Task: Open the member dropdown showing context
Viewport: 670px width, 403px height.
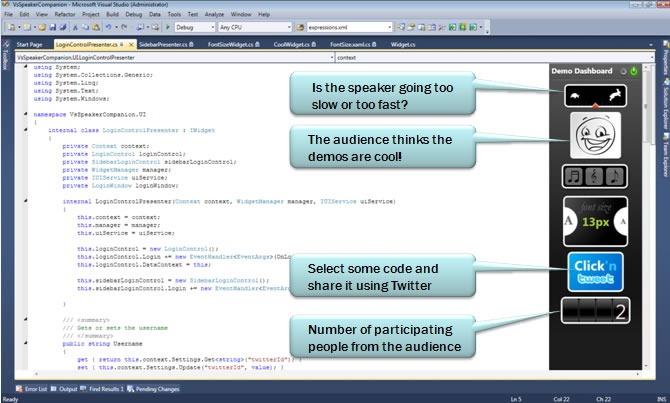Action: [495, 57]
